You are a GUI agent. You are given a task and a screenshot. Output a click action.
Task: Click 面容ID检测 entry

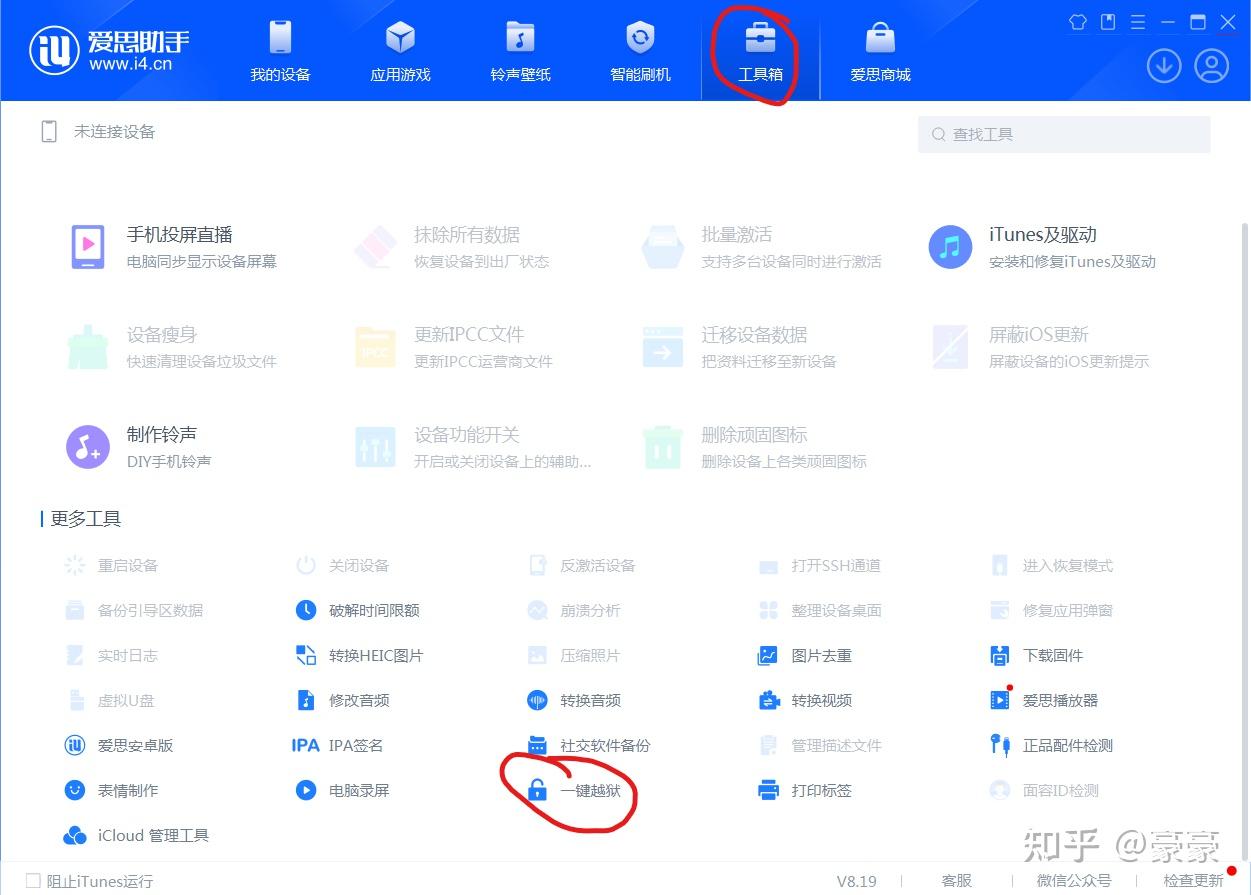pos(1044,790)
